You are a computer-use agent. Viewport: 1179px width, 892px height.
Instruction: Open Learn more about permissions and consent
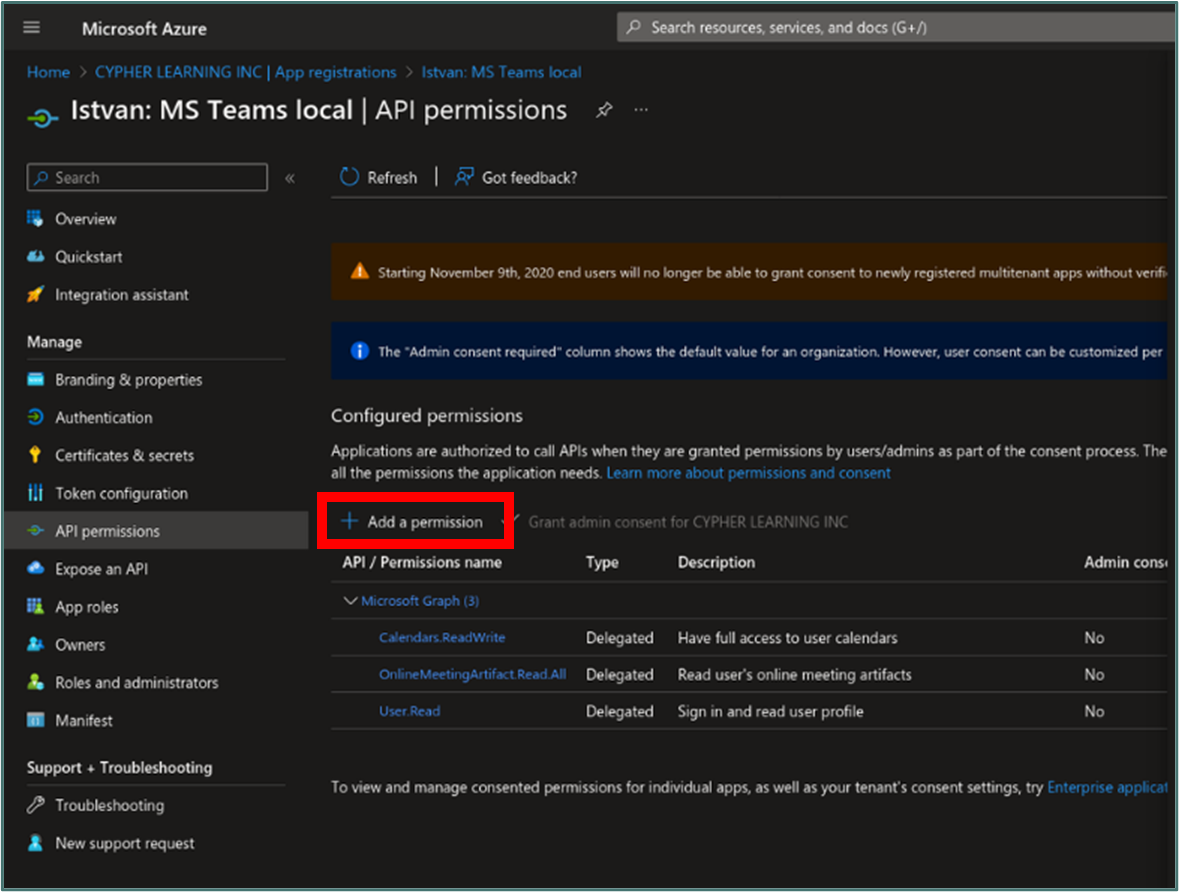coord(748,473)
